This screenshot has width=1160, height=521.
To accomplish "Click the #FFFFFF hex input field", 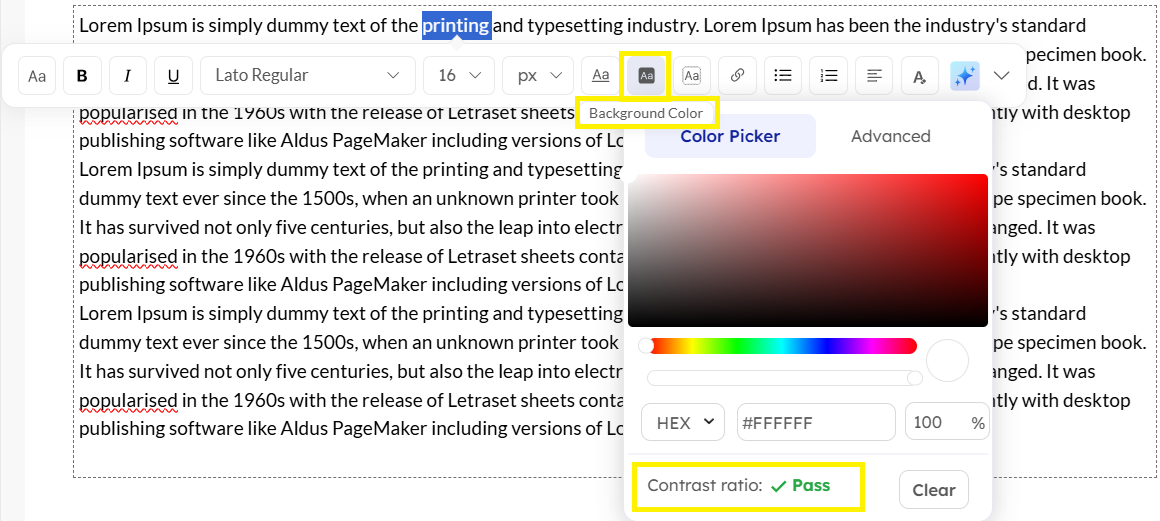I will (815, 422).
